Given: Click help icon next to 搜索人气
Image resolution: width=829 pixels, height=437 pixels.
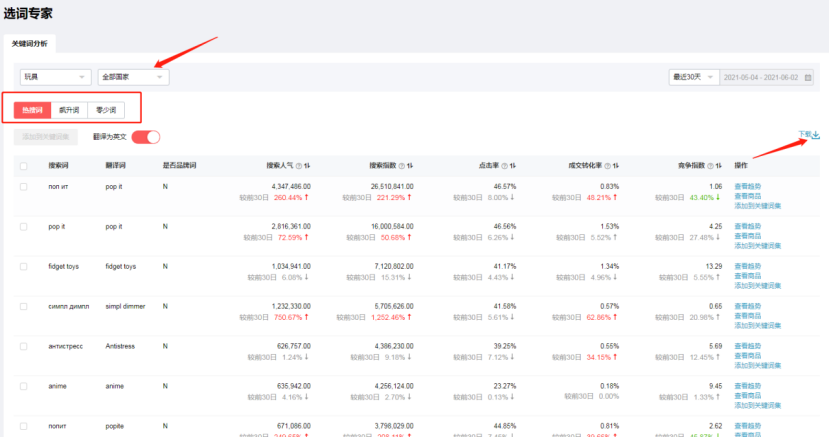Looking at the screenshot, I should point(299,165).
